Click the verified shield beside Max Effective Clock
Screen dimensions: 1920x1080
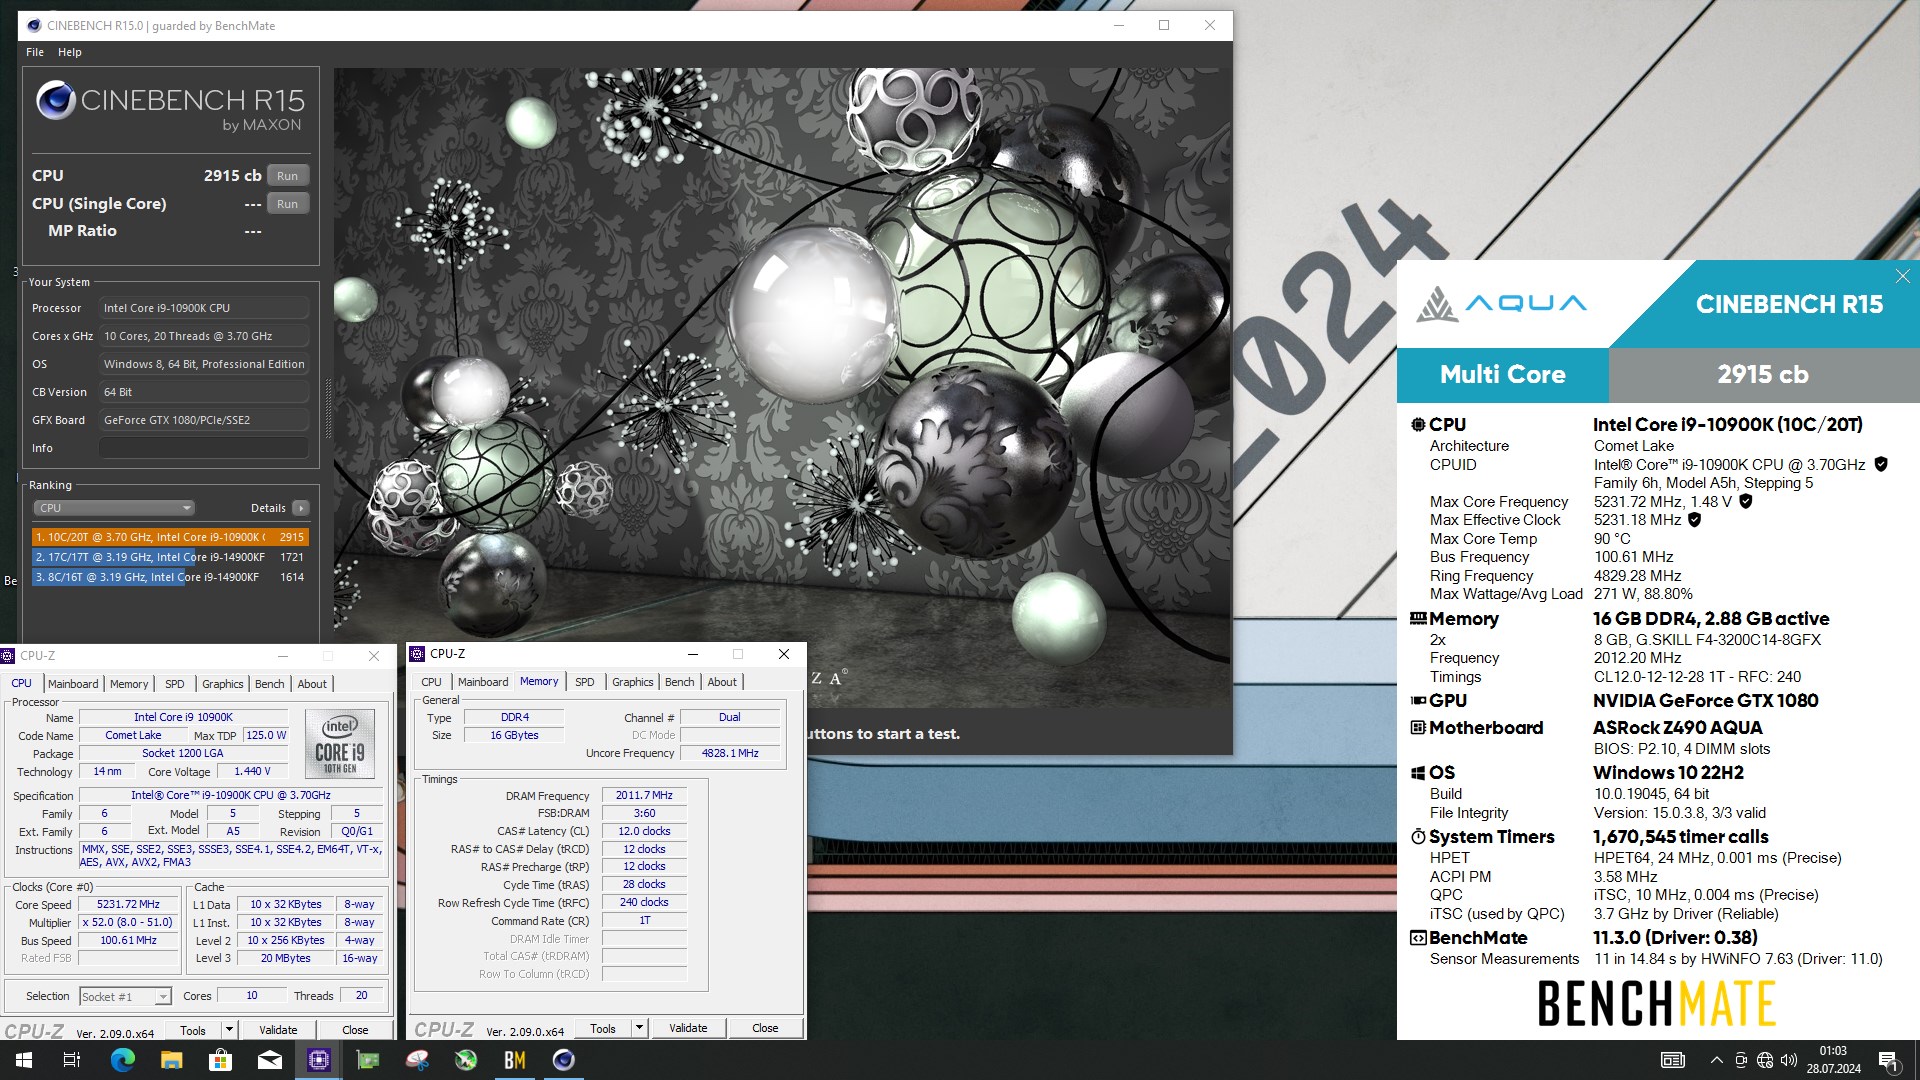[x=1694, y=520]
